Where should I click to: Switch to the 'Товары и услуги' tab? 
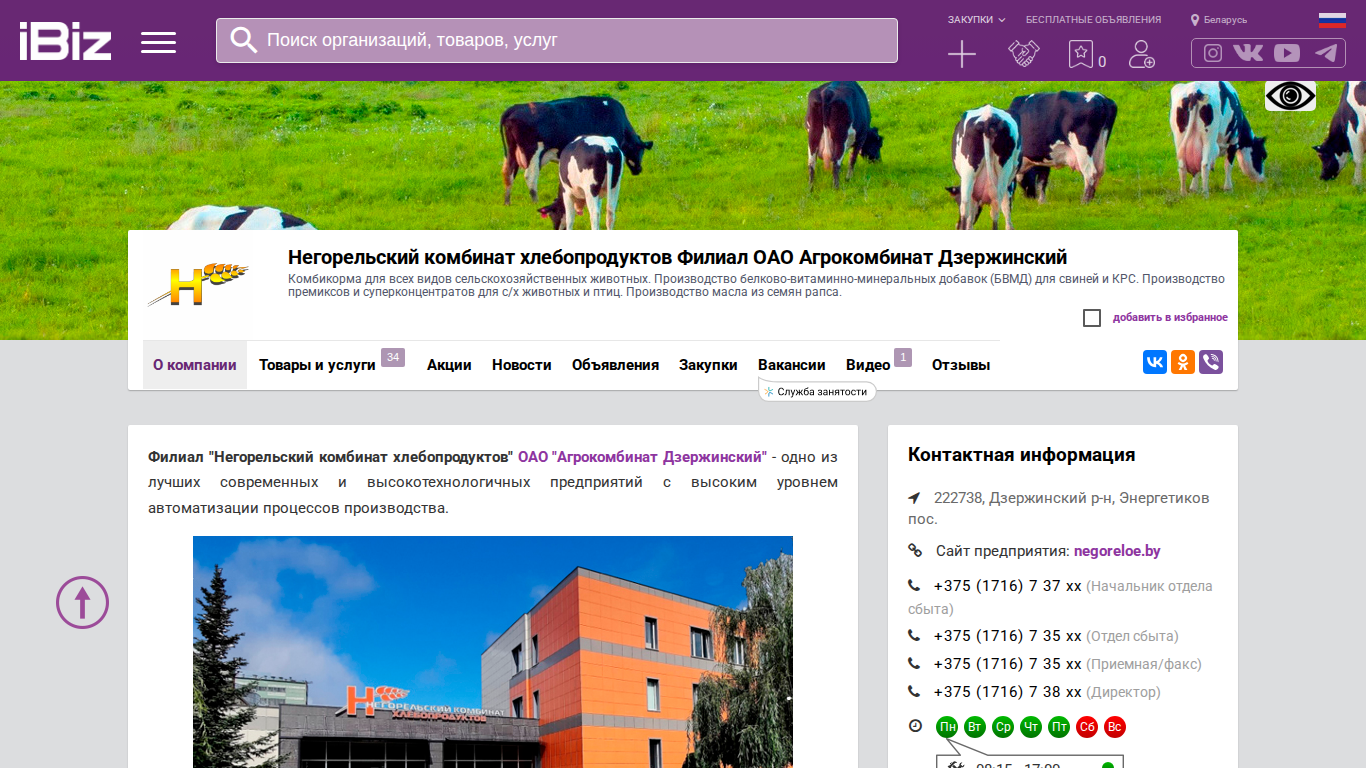coord(317,365)
